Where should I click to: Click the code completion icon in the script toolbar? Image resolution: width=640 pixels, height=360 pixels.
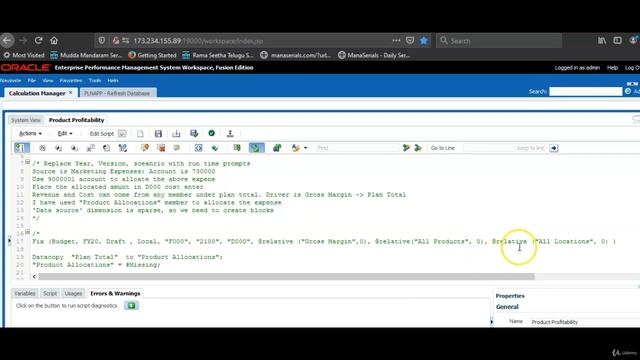(x=198, y=148)
